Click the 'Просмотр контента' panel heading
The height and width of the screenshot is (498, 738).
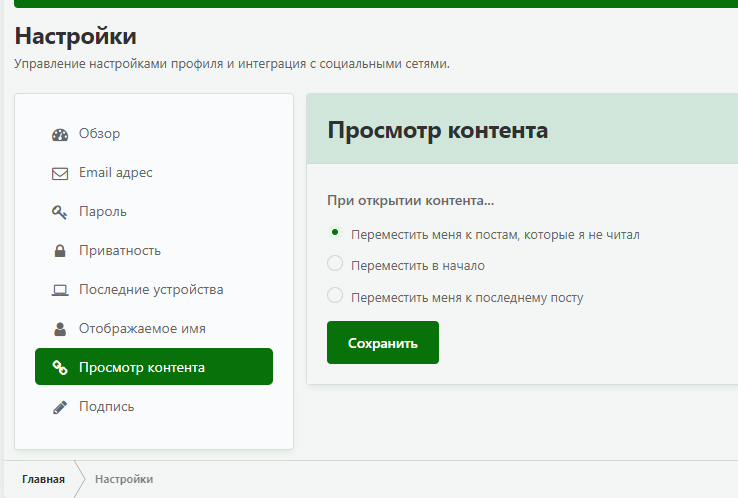pos(438,130)
